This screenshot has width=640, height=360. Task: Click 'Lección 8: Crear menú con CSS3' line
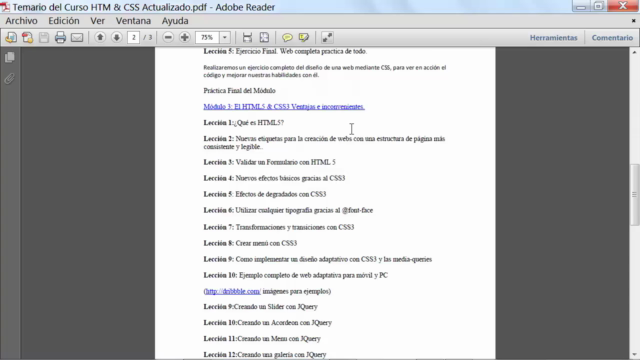point(250,243)
